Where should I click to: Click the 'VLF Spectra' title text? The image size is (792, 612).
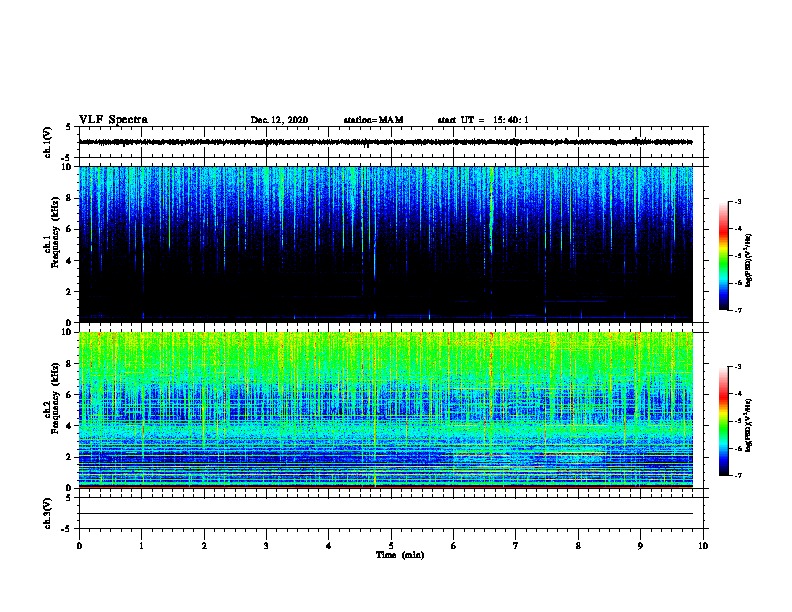pos(113,120)
